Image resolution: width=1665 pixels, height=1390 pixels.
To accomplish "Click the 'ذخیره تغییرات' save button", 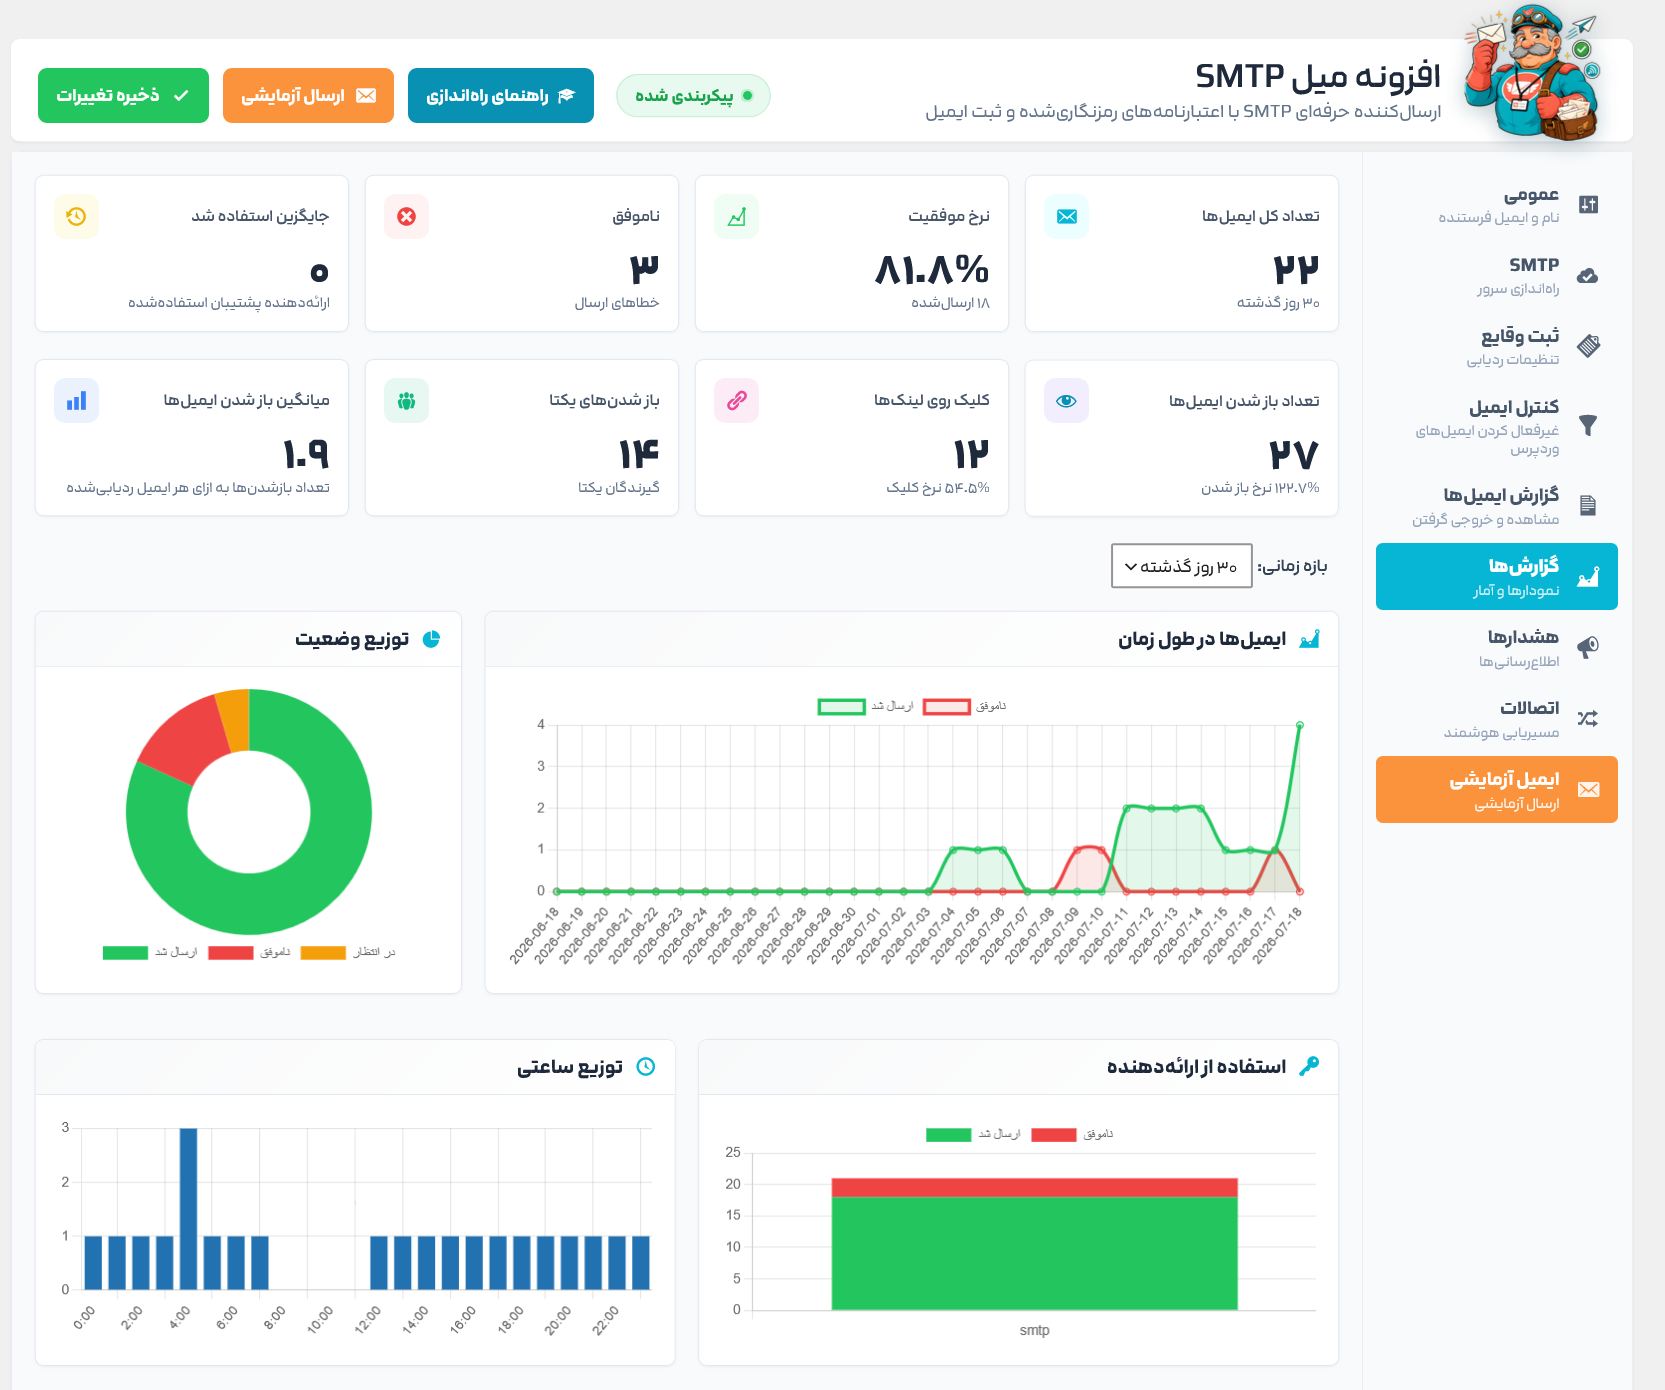I will pyautogui.click(x=124, y=96).
